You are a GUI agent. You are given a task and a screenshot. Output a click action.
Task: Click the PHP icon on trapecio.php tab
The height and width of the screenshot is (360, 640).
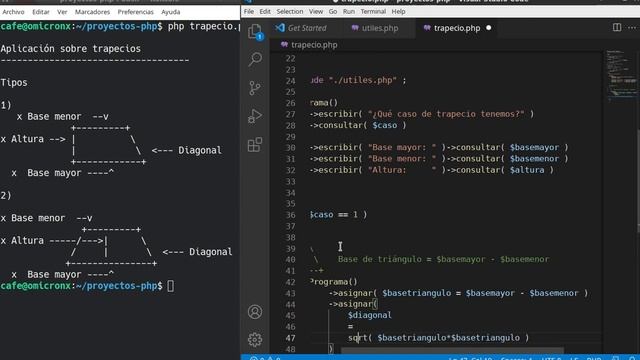(427, 28)
